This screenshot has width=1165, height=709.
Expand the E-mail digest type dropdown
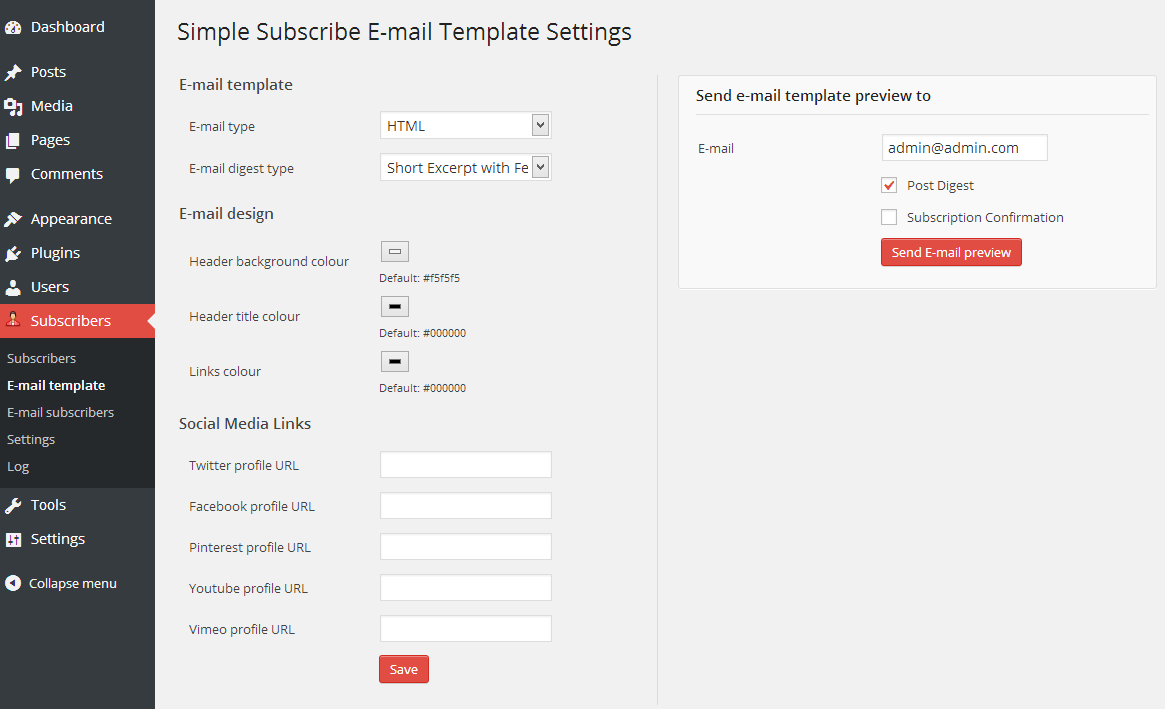coord(466,167)
